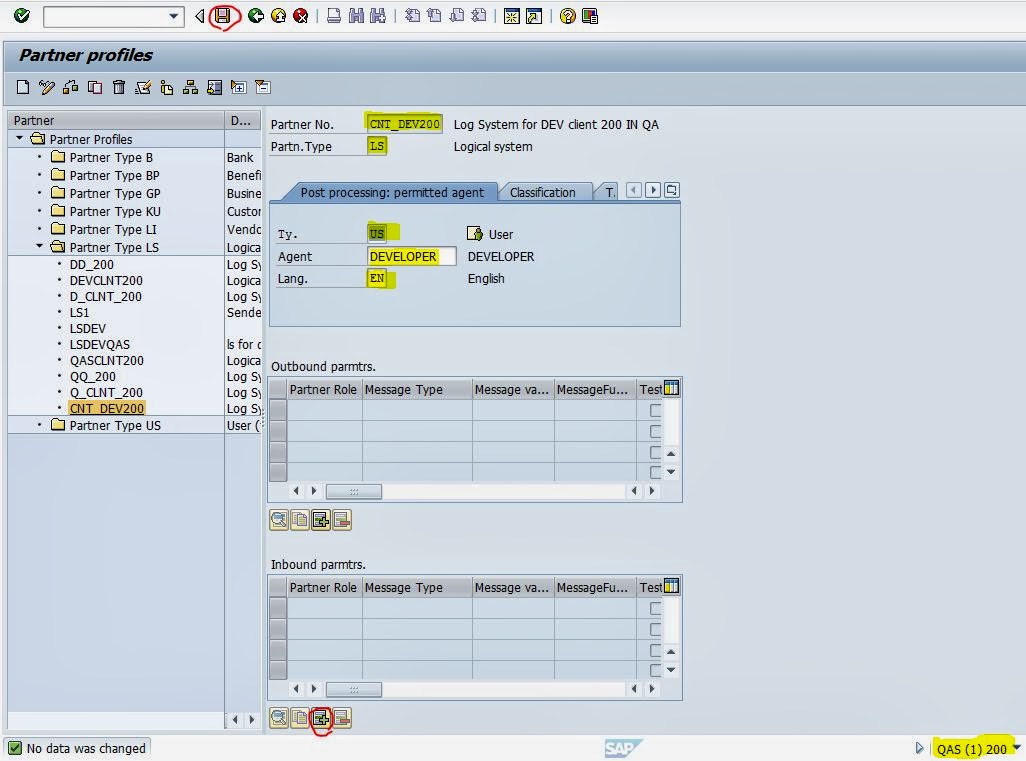
Task: Expand the Partner Type US folder
Action: (40, 425)
